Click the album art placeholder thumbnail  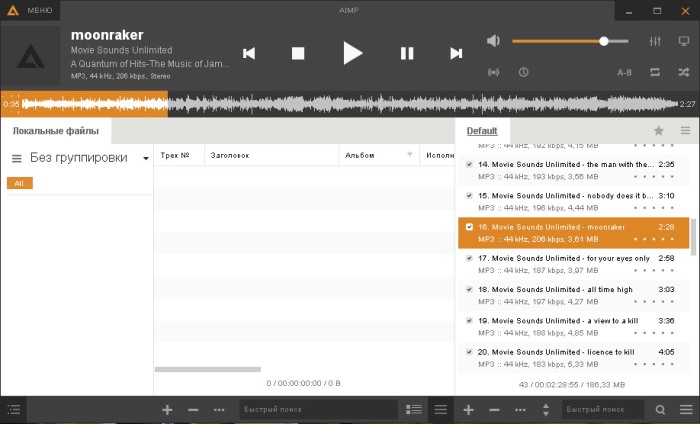31,56
